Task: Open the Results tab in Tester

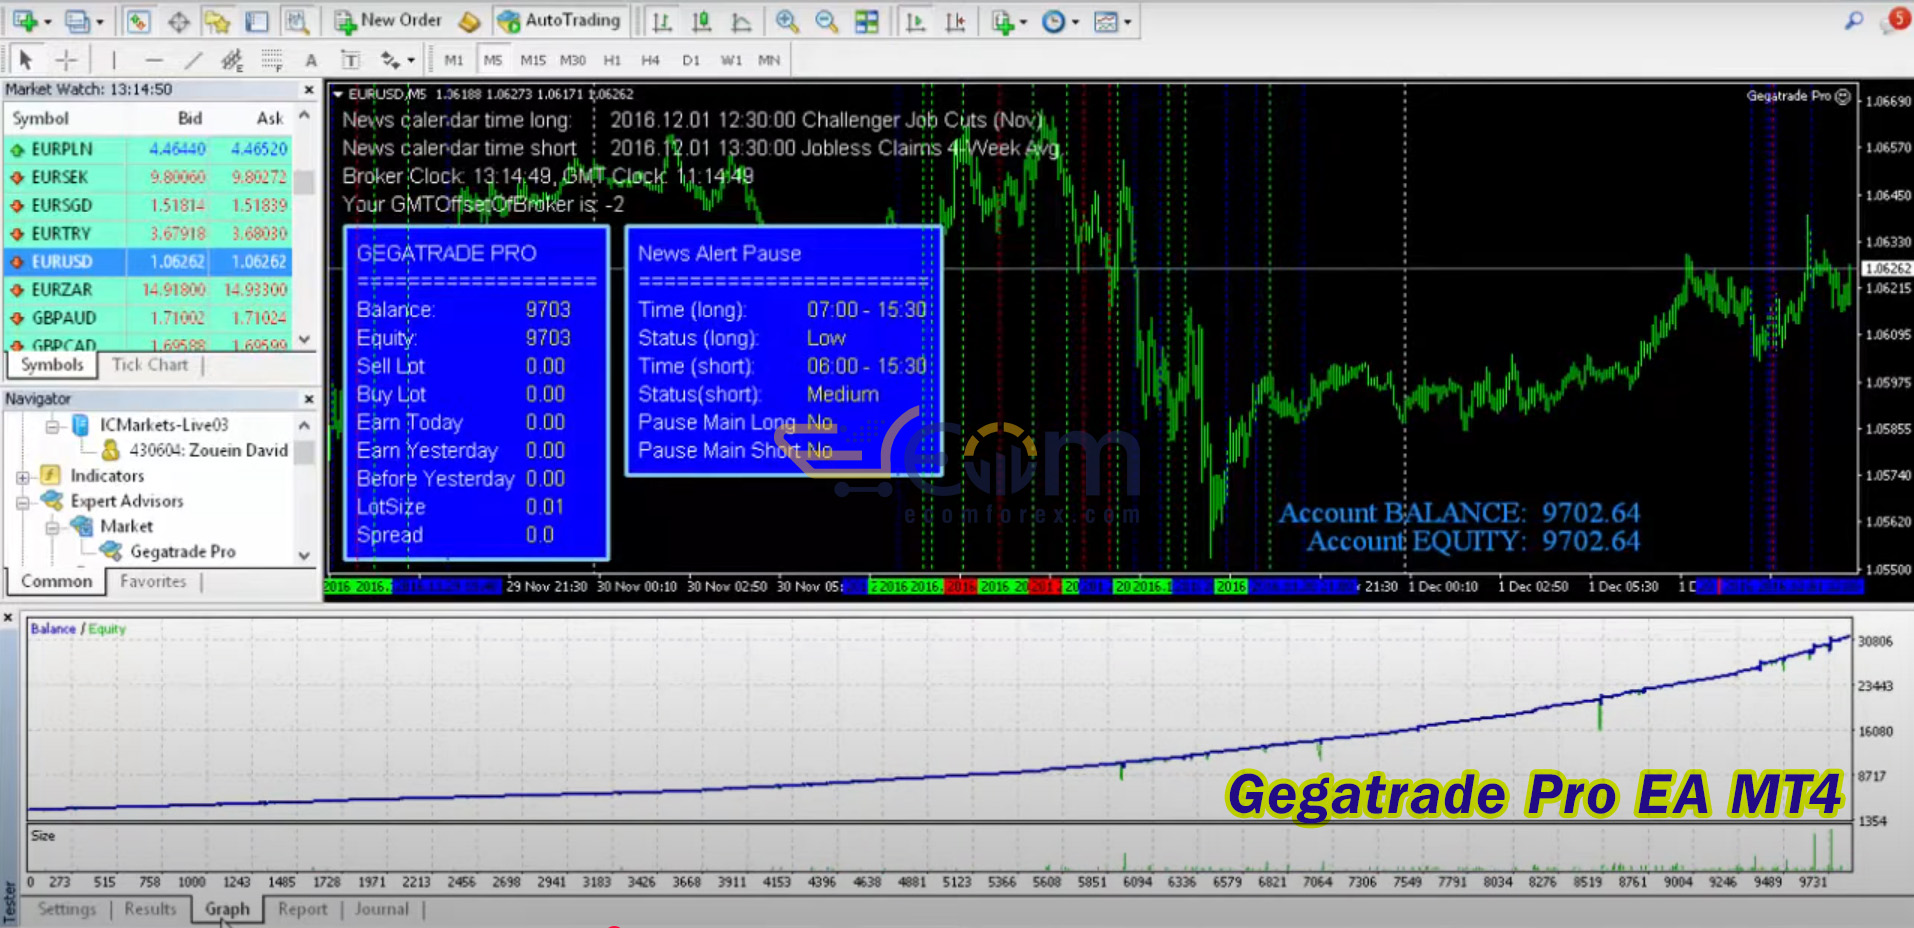Action: click(150, 909)
